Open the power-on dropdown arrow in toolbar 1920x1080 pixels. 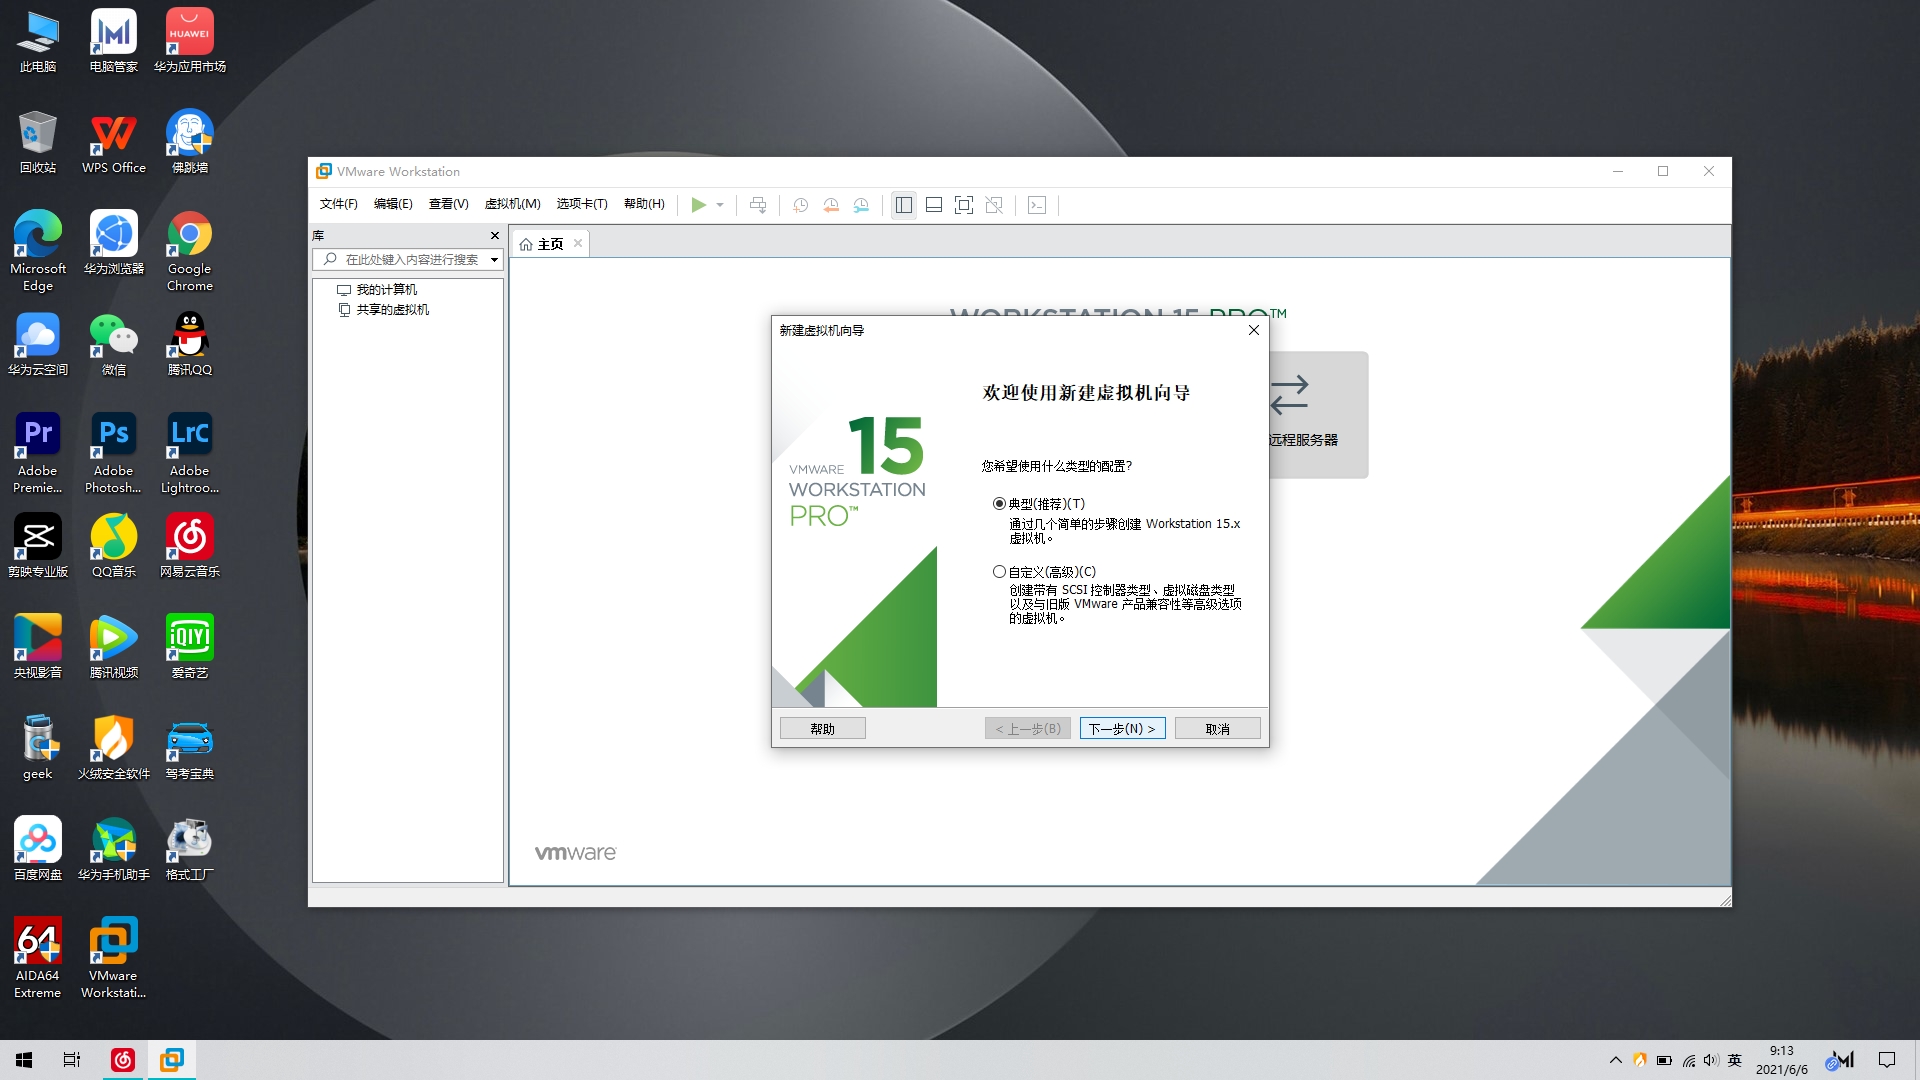(720, 205)
